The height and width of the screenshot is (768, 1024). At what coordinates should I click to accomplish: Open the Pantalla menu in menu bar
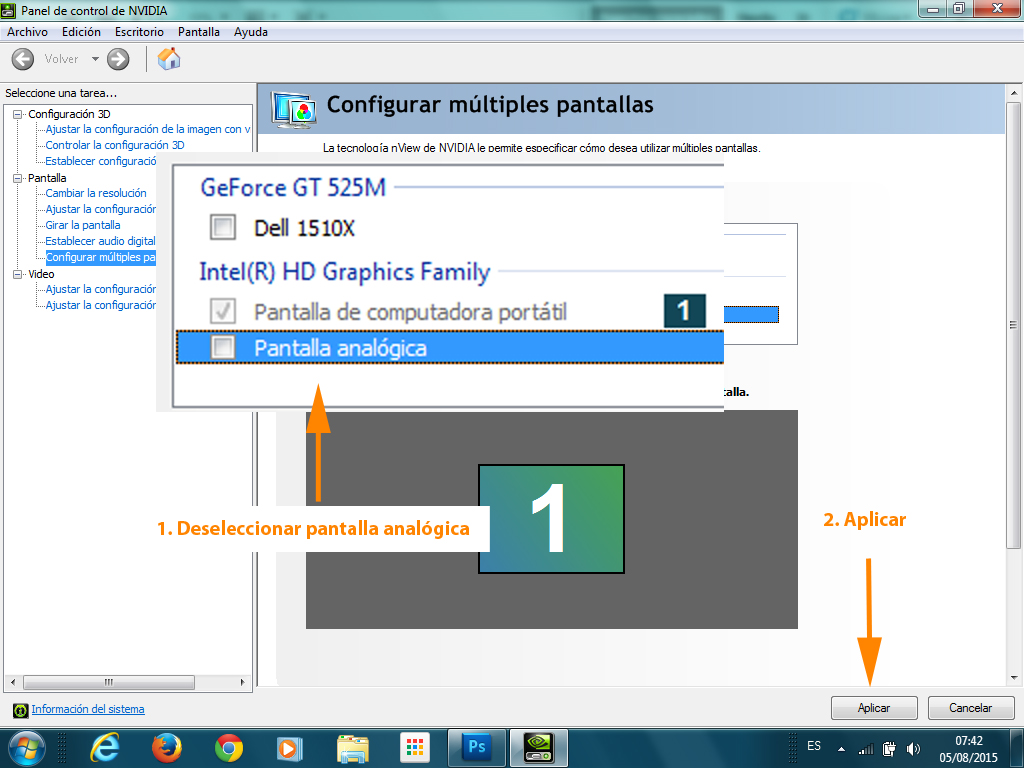coord(199,32)
